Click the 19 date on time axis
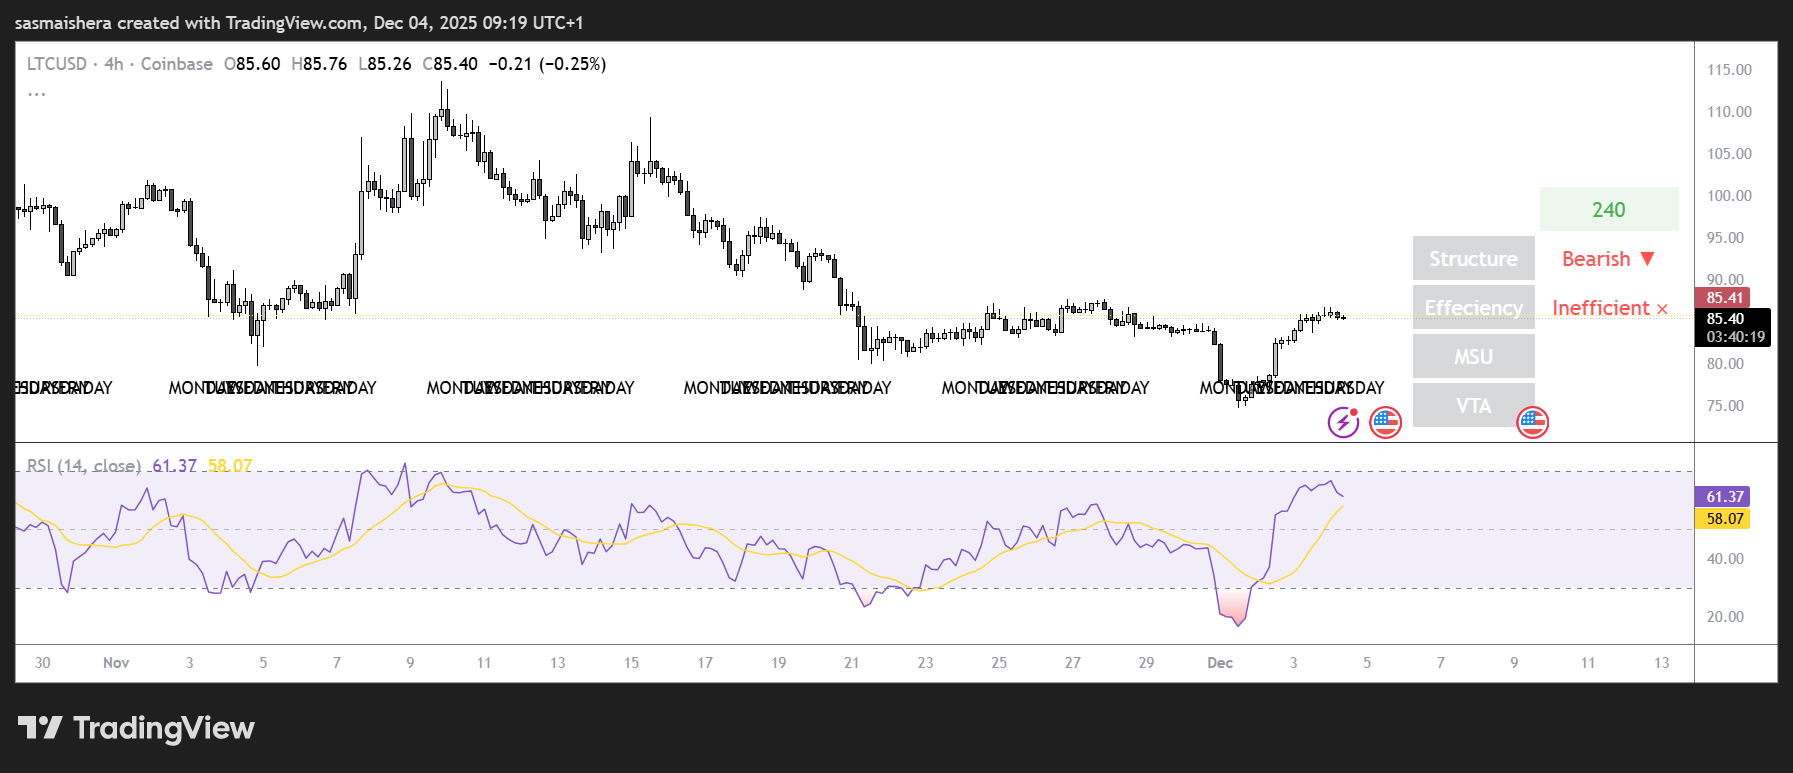The image size is (1793, 773). [779, 663]
